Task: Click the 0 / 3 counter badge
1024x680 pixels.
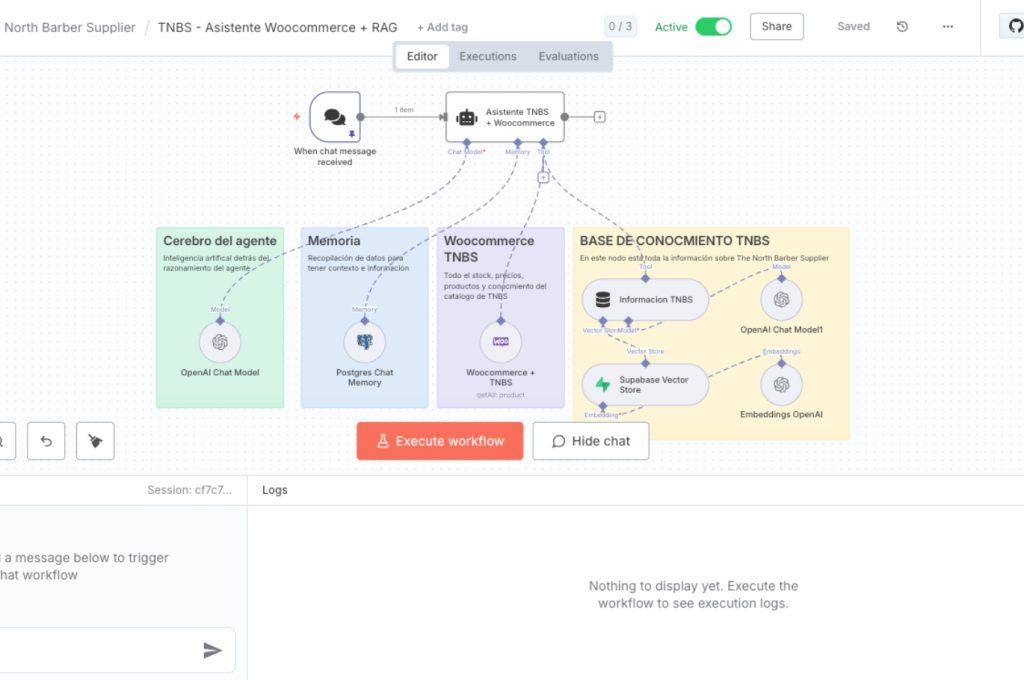Action: [x=620, y=27]
